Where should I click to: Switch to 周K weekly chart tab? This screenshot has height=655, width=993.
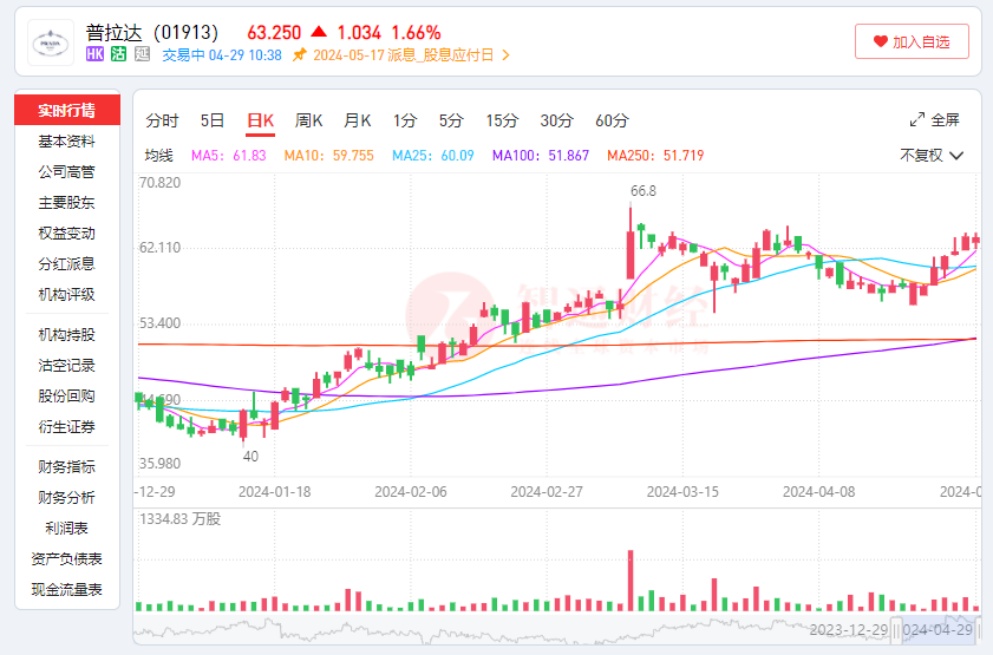[x=309, y=121]
